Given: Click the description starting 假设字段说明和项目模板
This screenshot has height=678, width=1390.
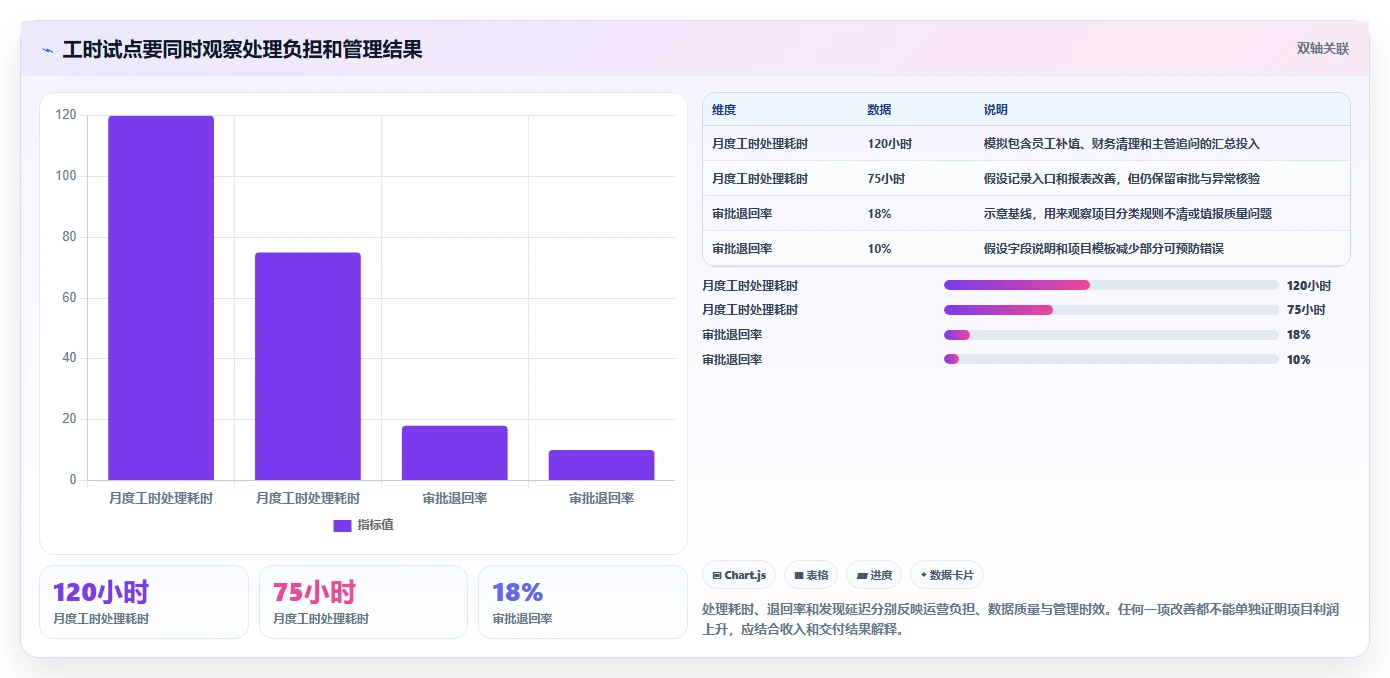Looking at the screenshot, I should pos(1103,249).
